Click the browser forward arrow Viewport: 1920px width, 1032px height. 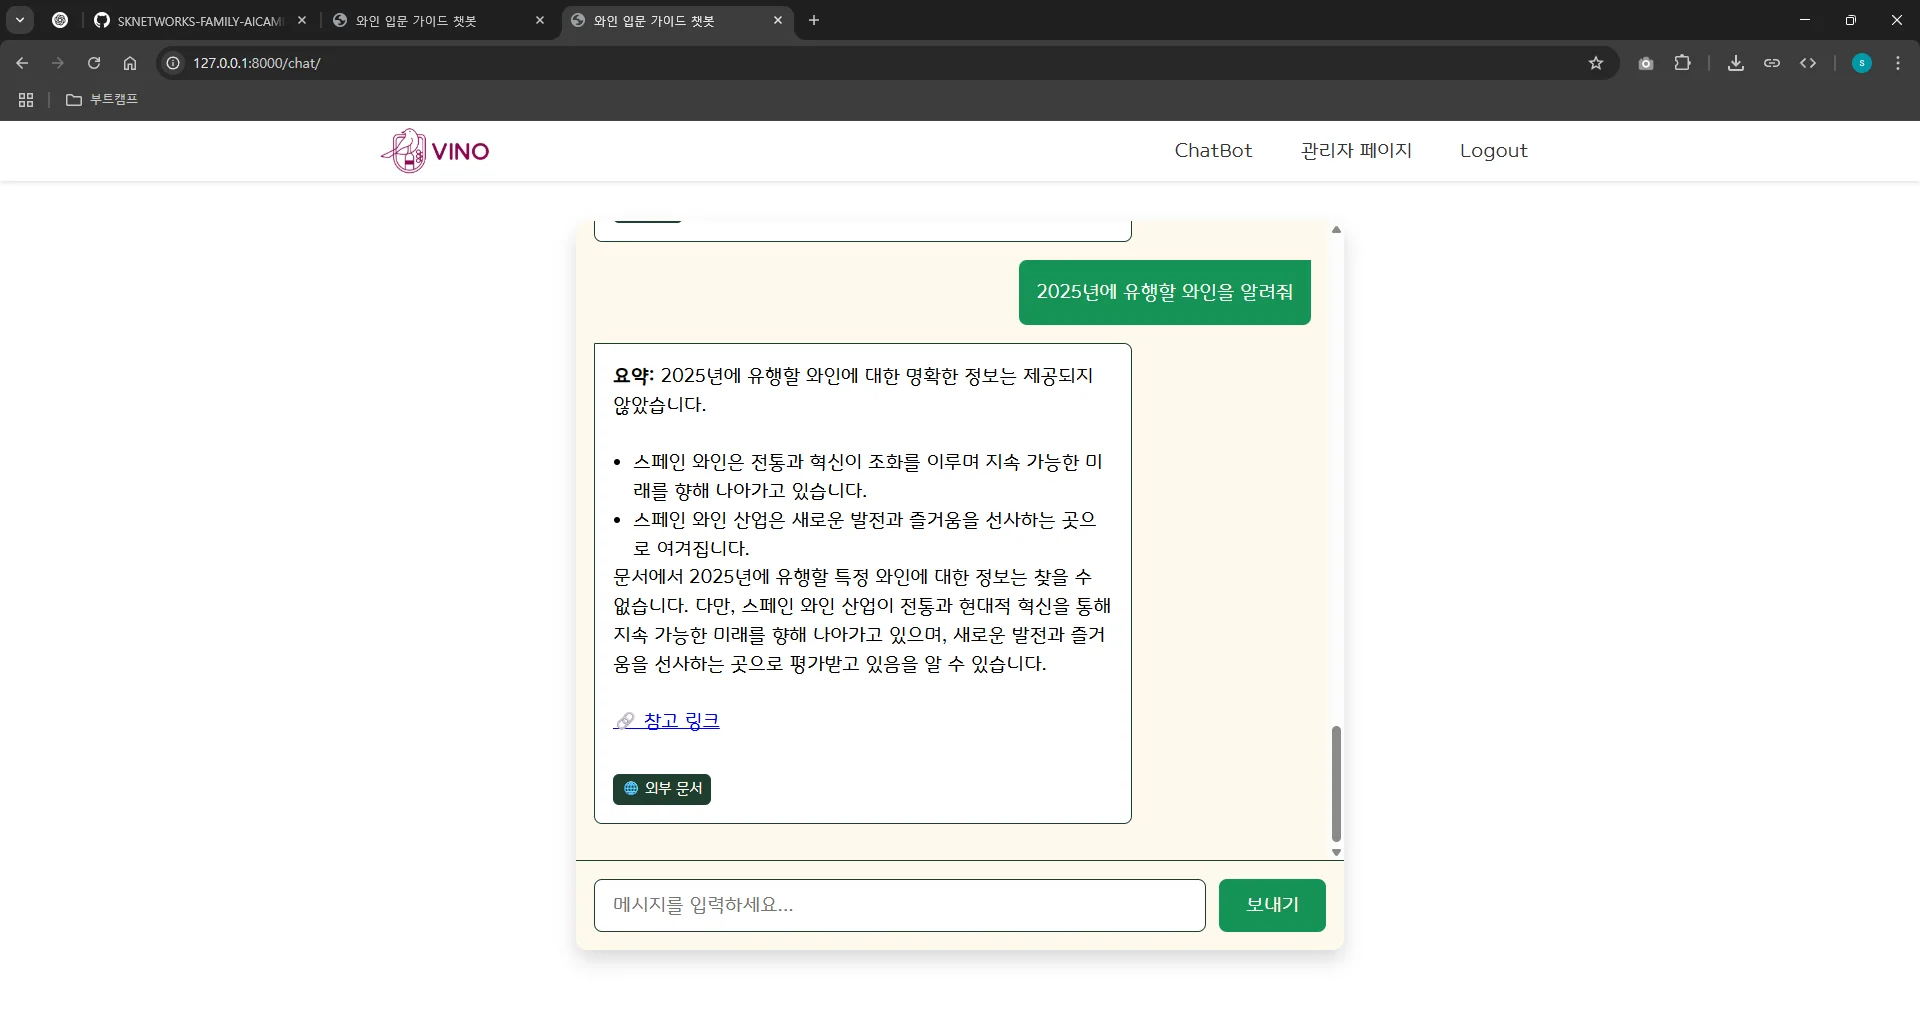[x=58, y=63]
